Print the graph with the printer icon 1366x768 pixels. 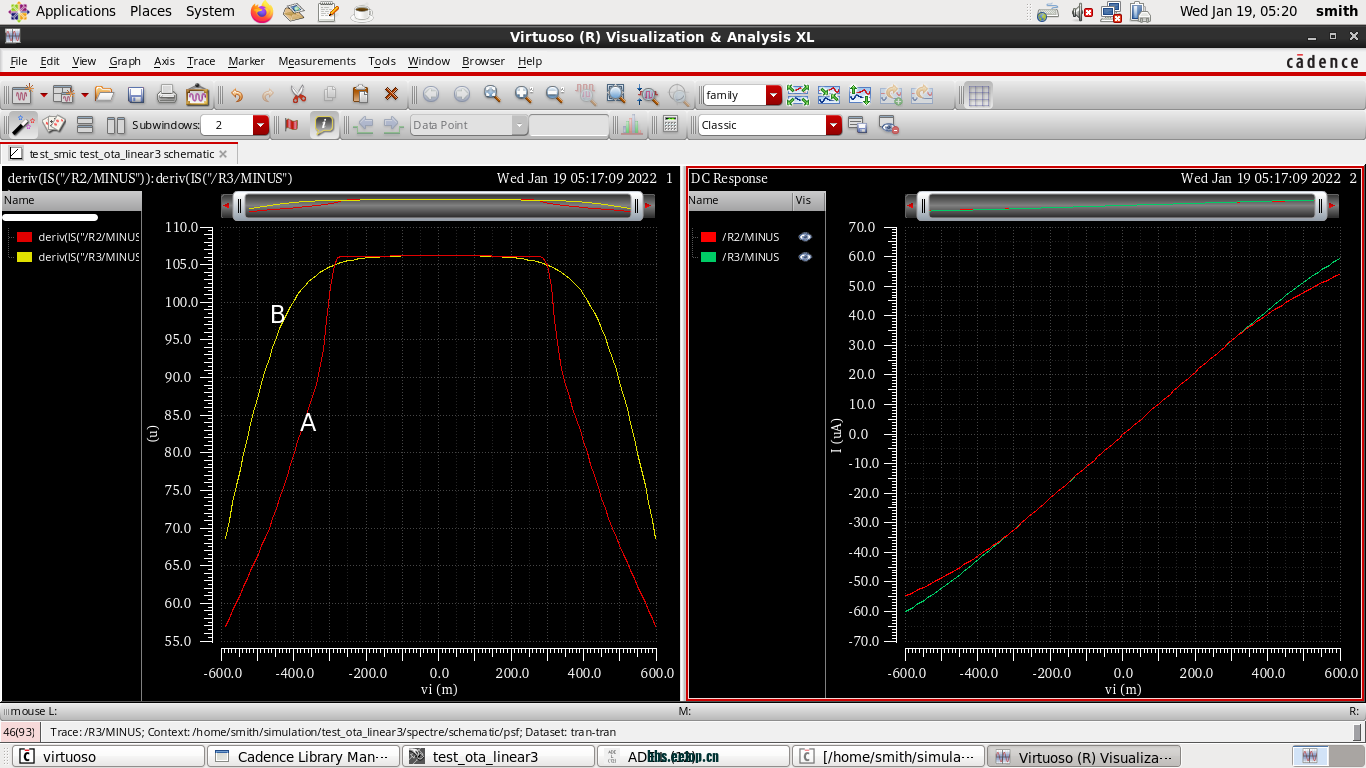(x=167, y=95)
